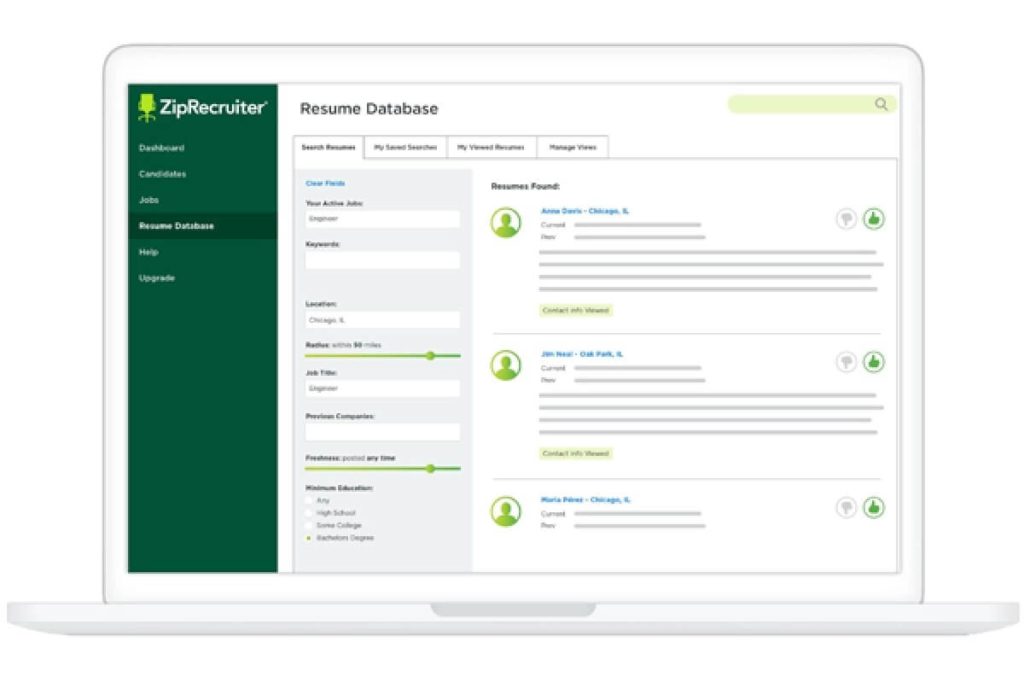Screen dimensions: 1024x683
Task: Choose High School as minimum education
Action: pyautogui.click(x=308, y=512)
